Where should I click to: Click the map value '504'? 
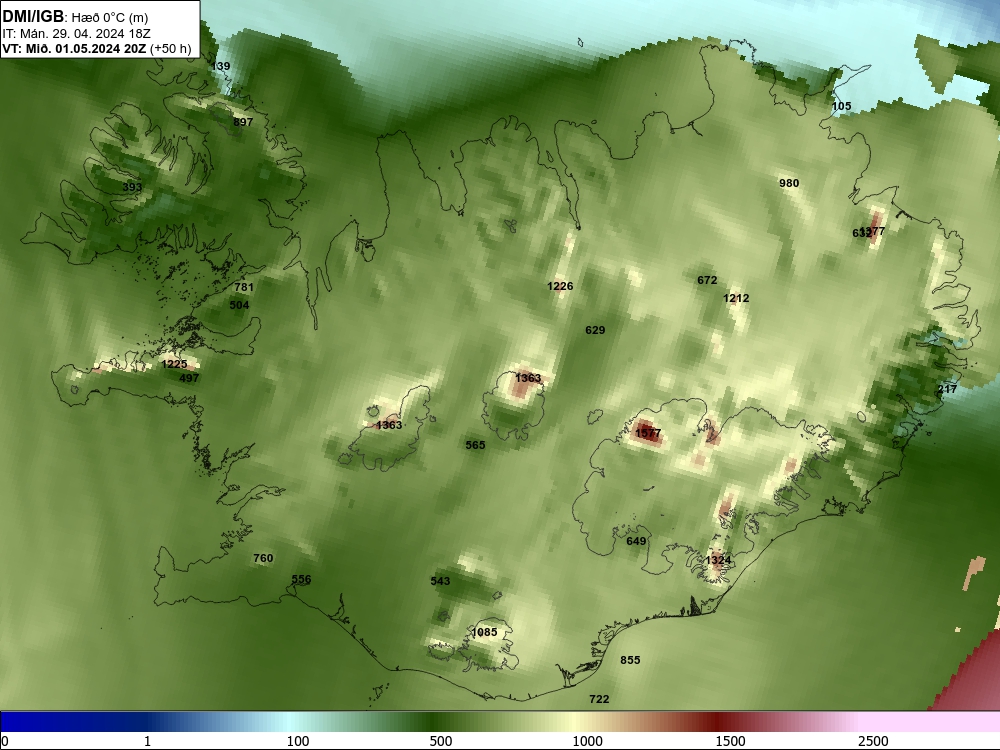239,305
